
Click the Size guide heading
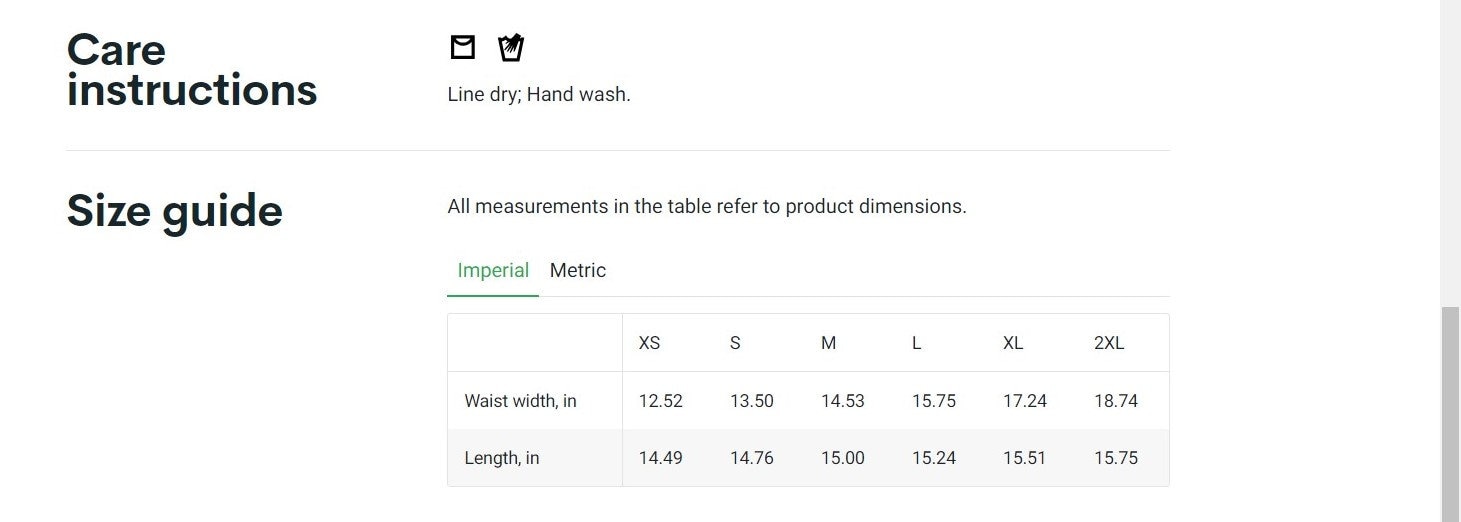[174, 211]
